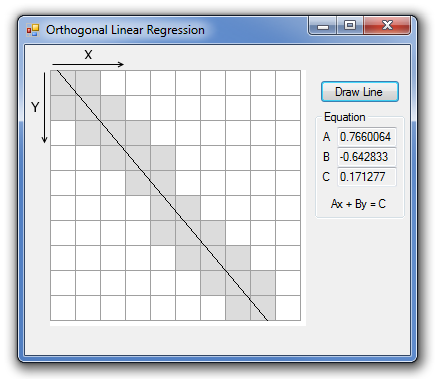
Task: Click the 'A' label beside first field
Action: pyautogui.click(x=326, y=137)
